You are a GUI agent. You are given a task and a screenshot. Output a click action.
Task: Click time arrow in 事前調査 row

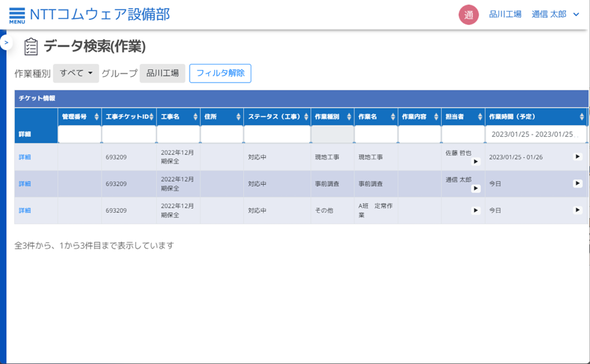tap(578, 183)
